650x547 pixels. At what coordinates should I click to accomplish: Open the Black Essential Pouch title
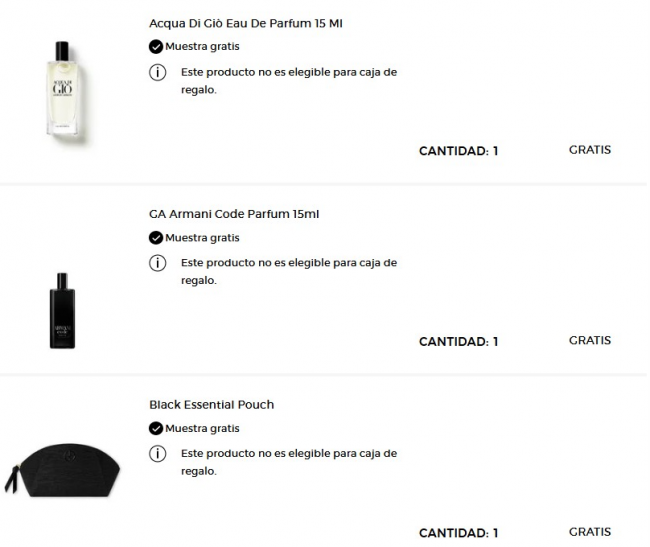point(211,405)
